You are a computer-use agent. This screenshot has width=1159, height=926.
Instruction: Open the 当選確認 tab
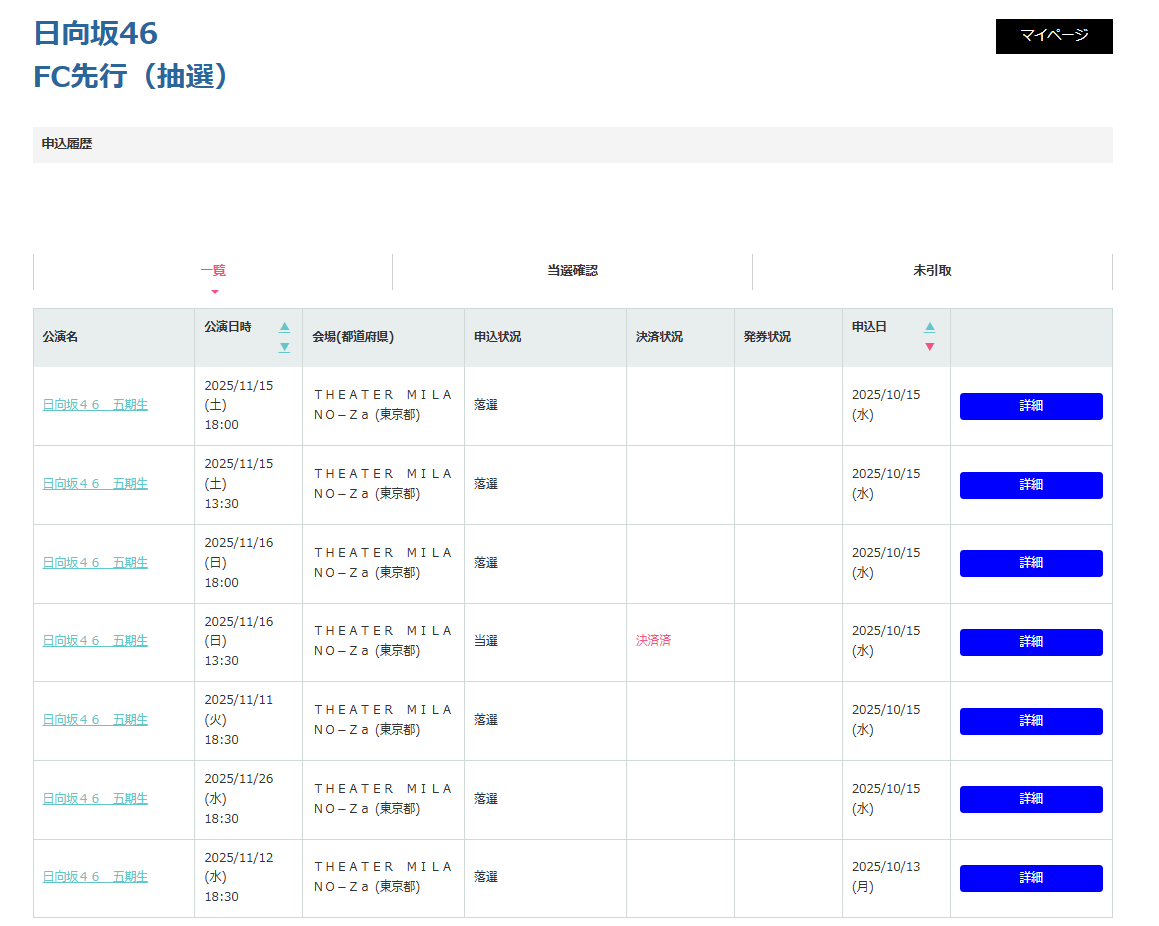(x=572, y=271)
